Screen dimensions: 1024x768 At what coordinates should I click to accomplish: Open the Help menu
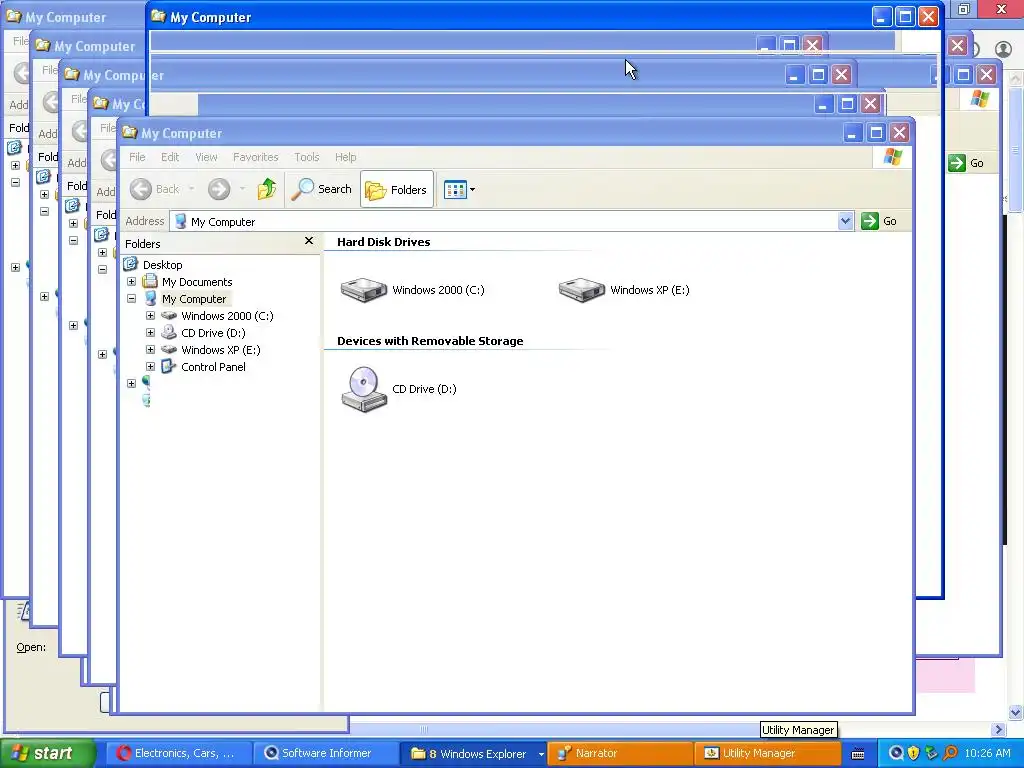coord(345,157)
